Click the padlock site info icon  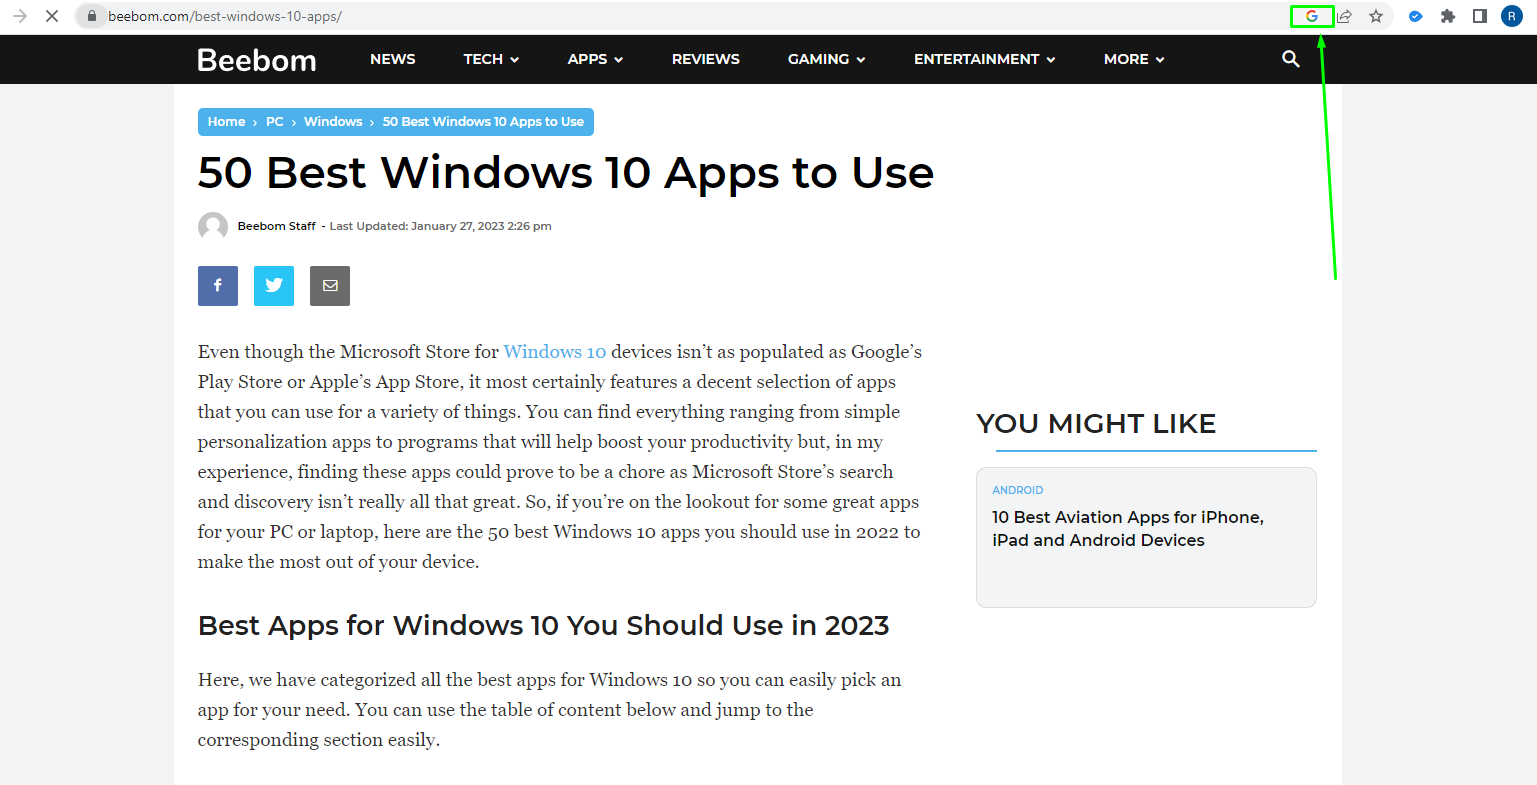92,16
